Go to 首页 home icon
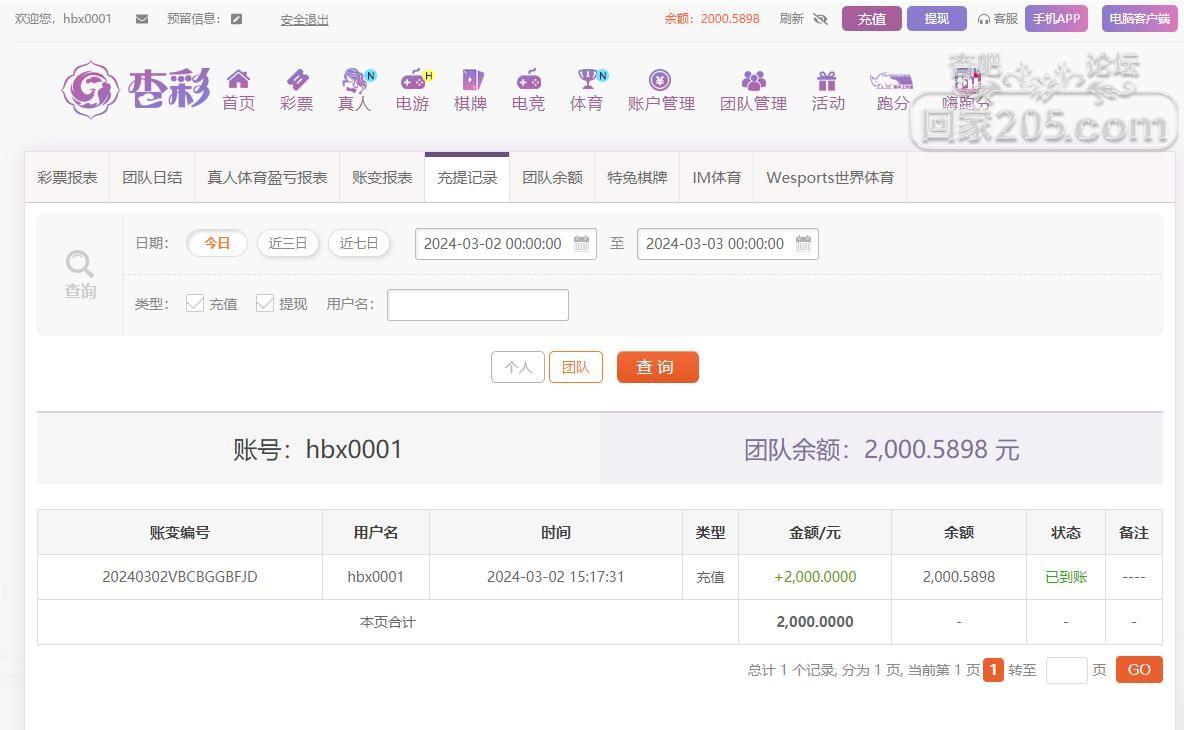The width and height of the screenshot is (1184, 730). tap(239, 79)
